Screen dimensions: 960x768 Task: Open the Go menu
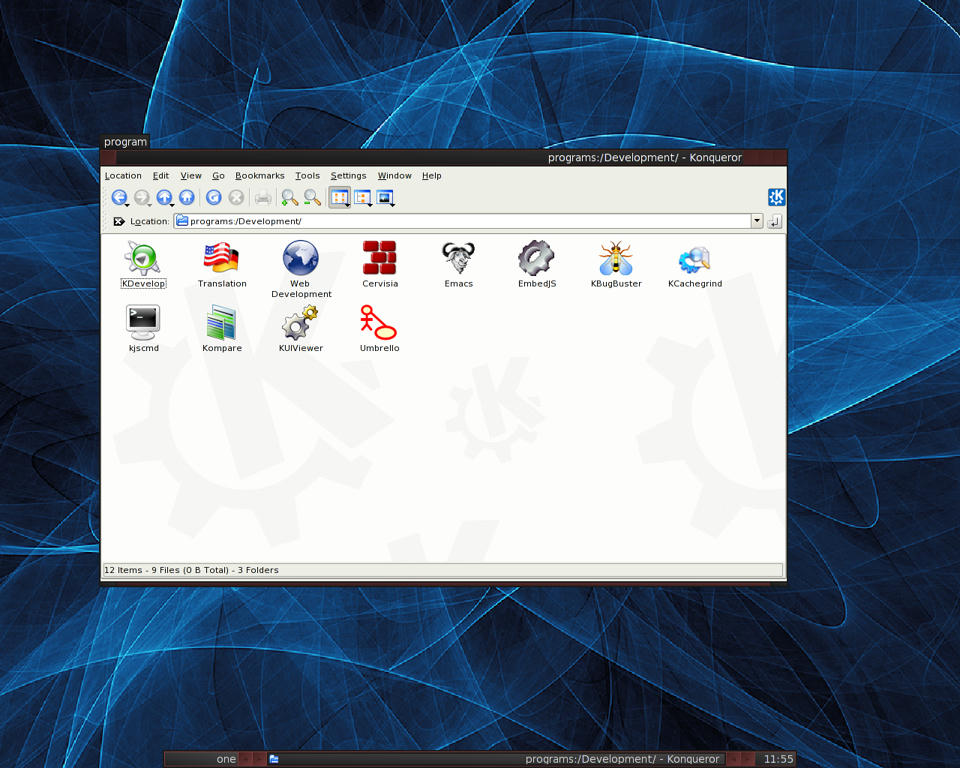[x=219, y=176]
